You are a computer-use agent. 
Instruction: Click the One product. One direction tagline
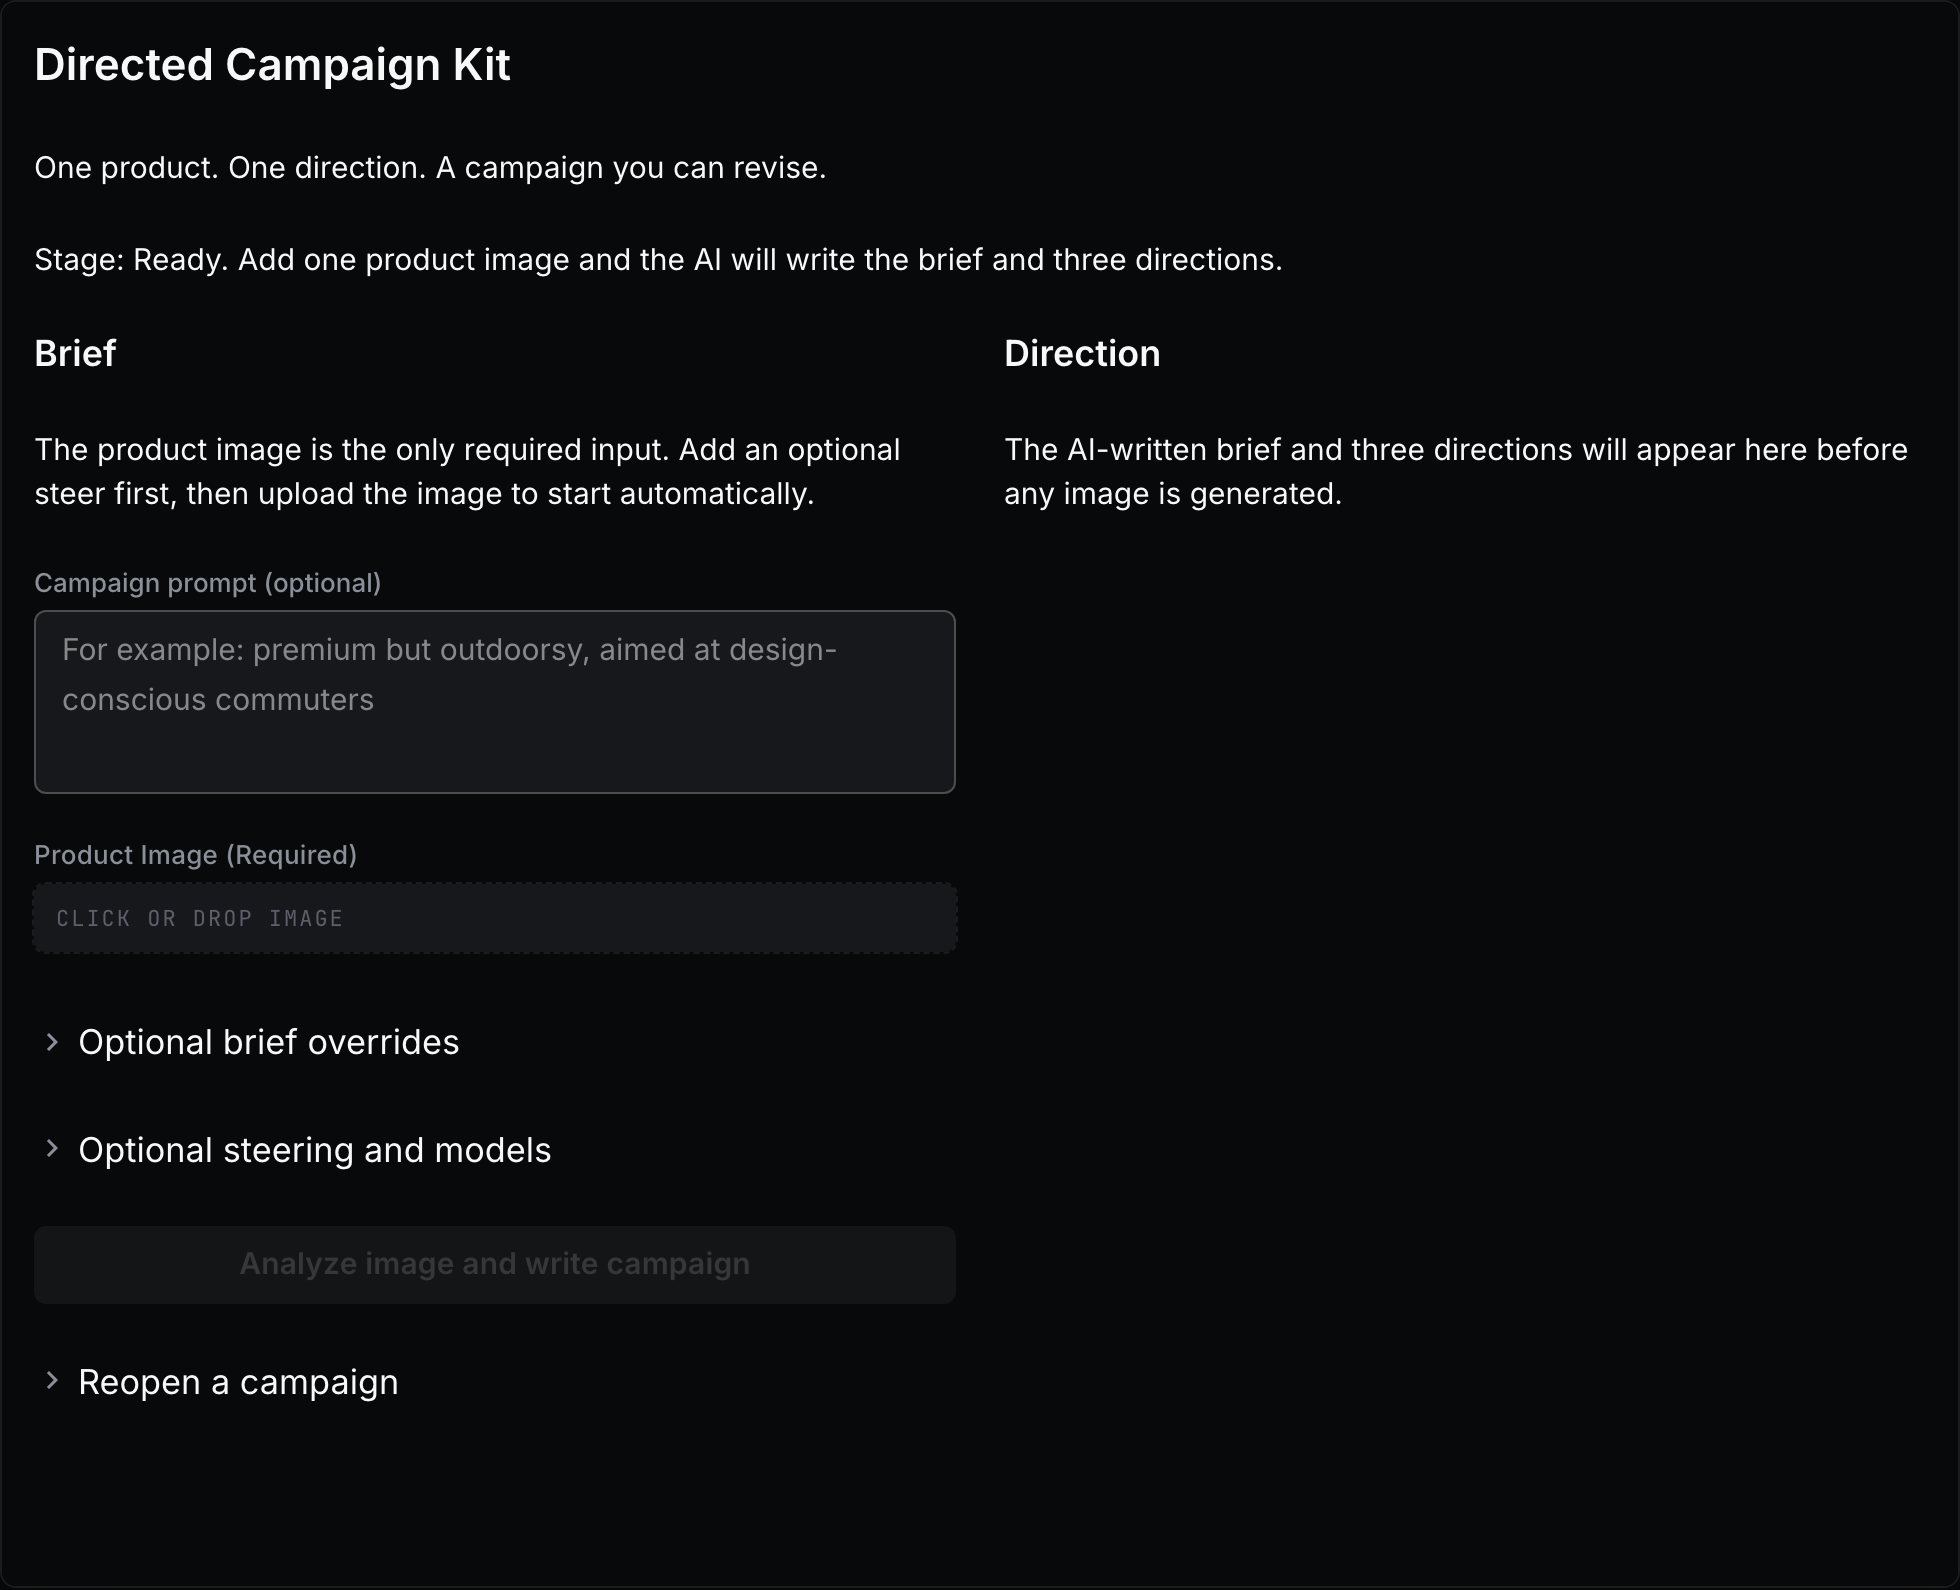pyautogui.click(x=430, y=168)
